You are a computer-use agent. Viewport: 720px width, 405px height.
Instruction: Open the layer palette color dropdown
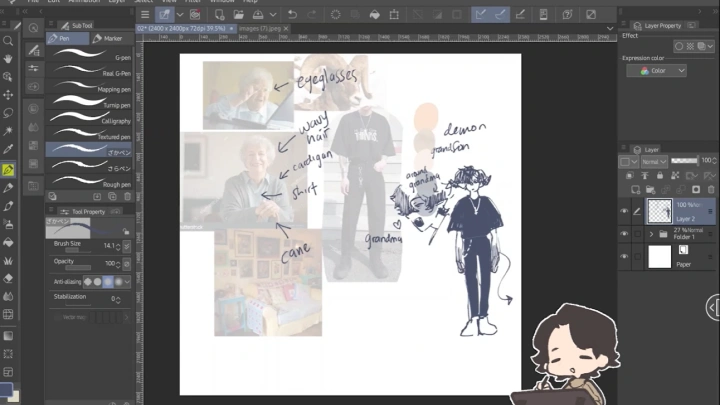click(x=629, y=162)
